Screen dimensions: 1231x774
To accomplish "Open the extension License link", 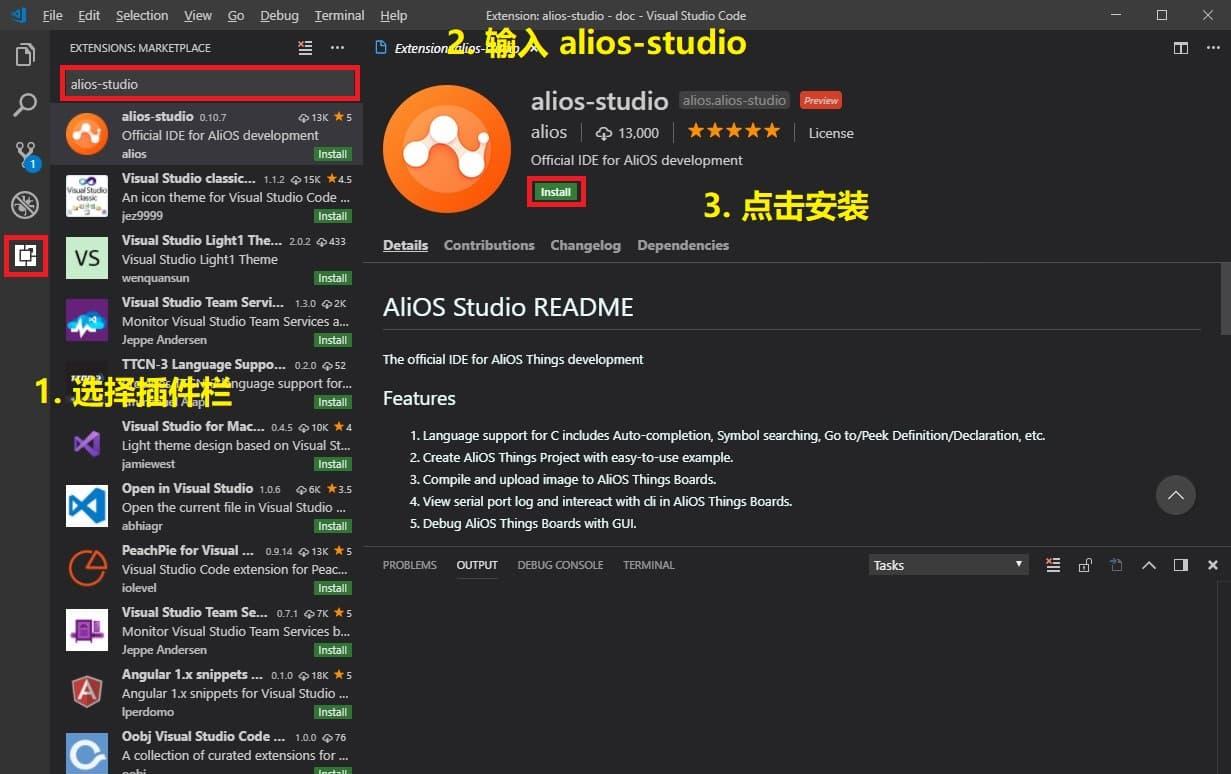I will click(x=831, y=132).
